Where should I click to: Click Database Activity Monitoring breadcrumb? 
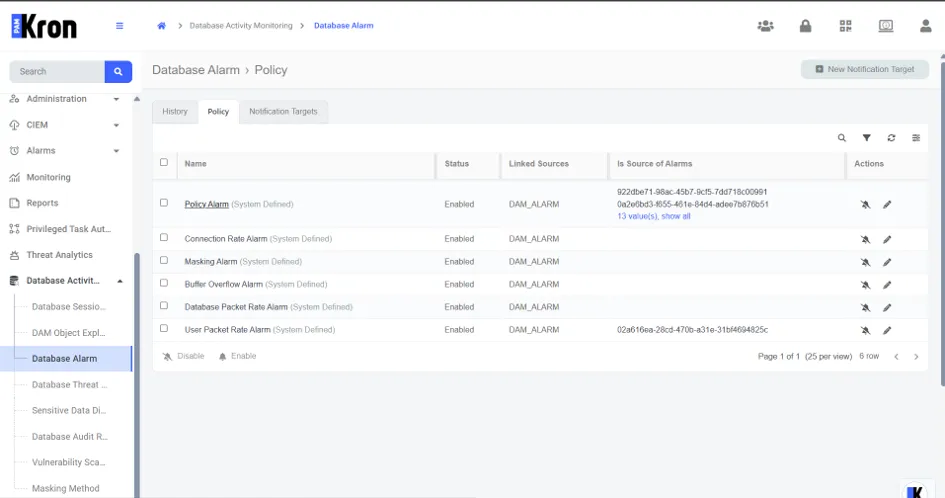pyautogui.click(x=241, y=26)
